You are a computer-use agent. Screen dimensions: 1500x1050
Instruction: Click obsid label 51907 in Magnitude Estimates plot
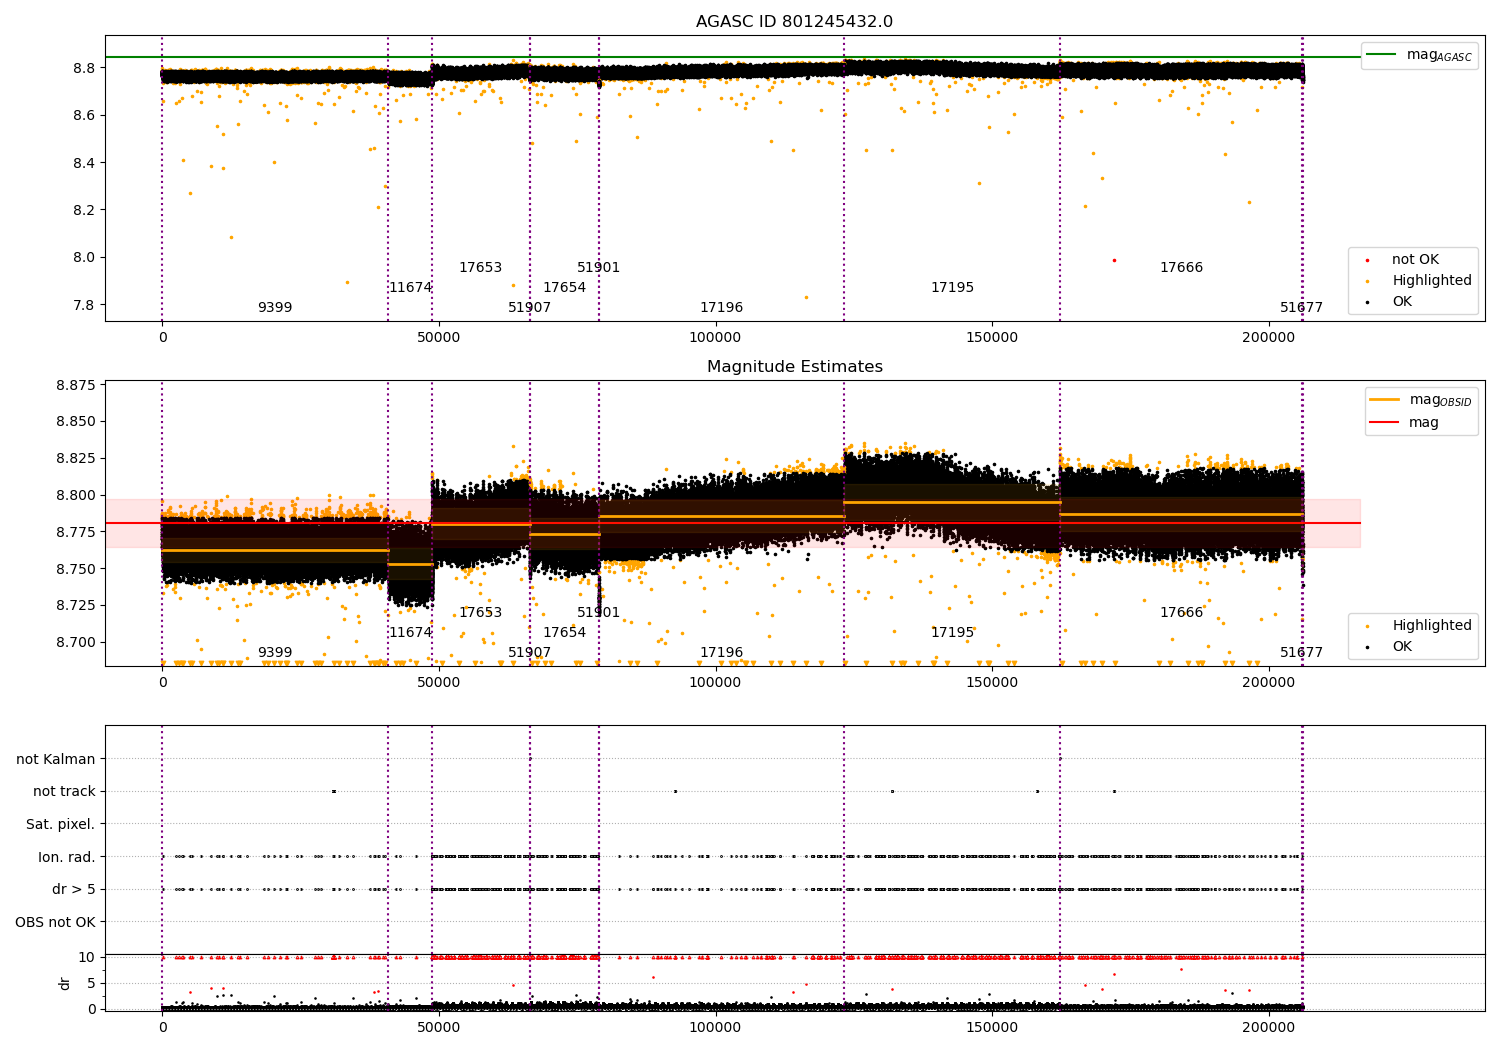point(529,653)
